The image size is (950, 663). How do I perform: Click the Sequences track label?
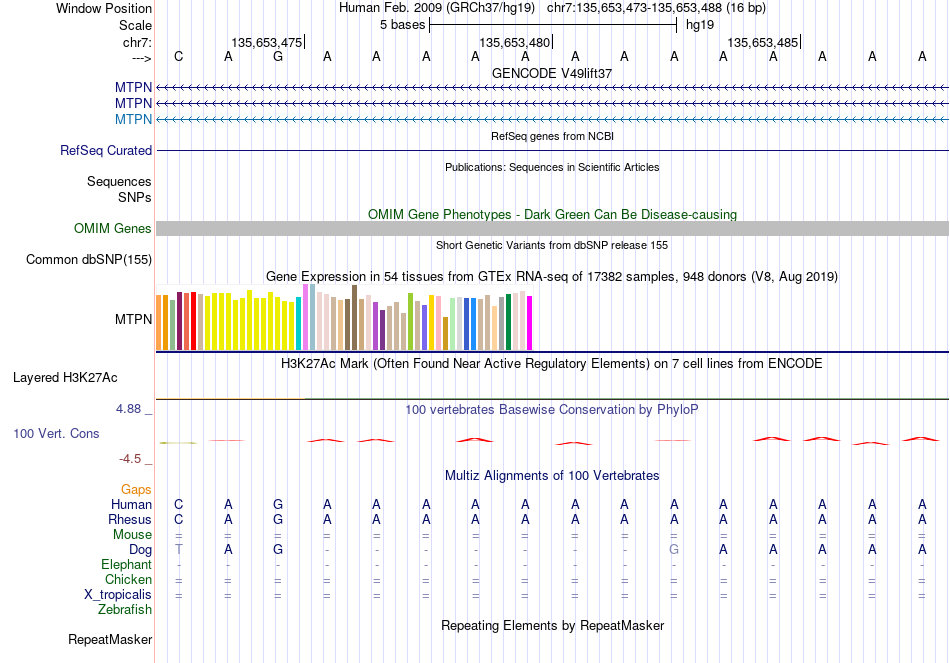click(x=119, y=181)
